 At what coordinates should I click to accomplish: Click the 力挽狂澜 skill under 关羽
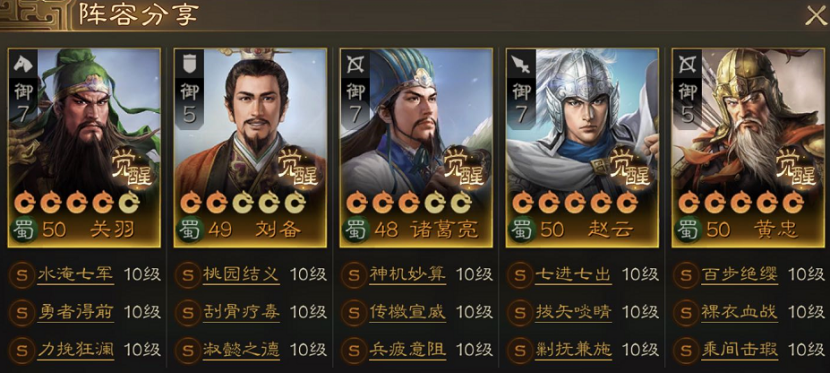pyautogui.click(x=76, y=349)
